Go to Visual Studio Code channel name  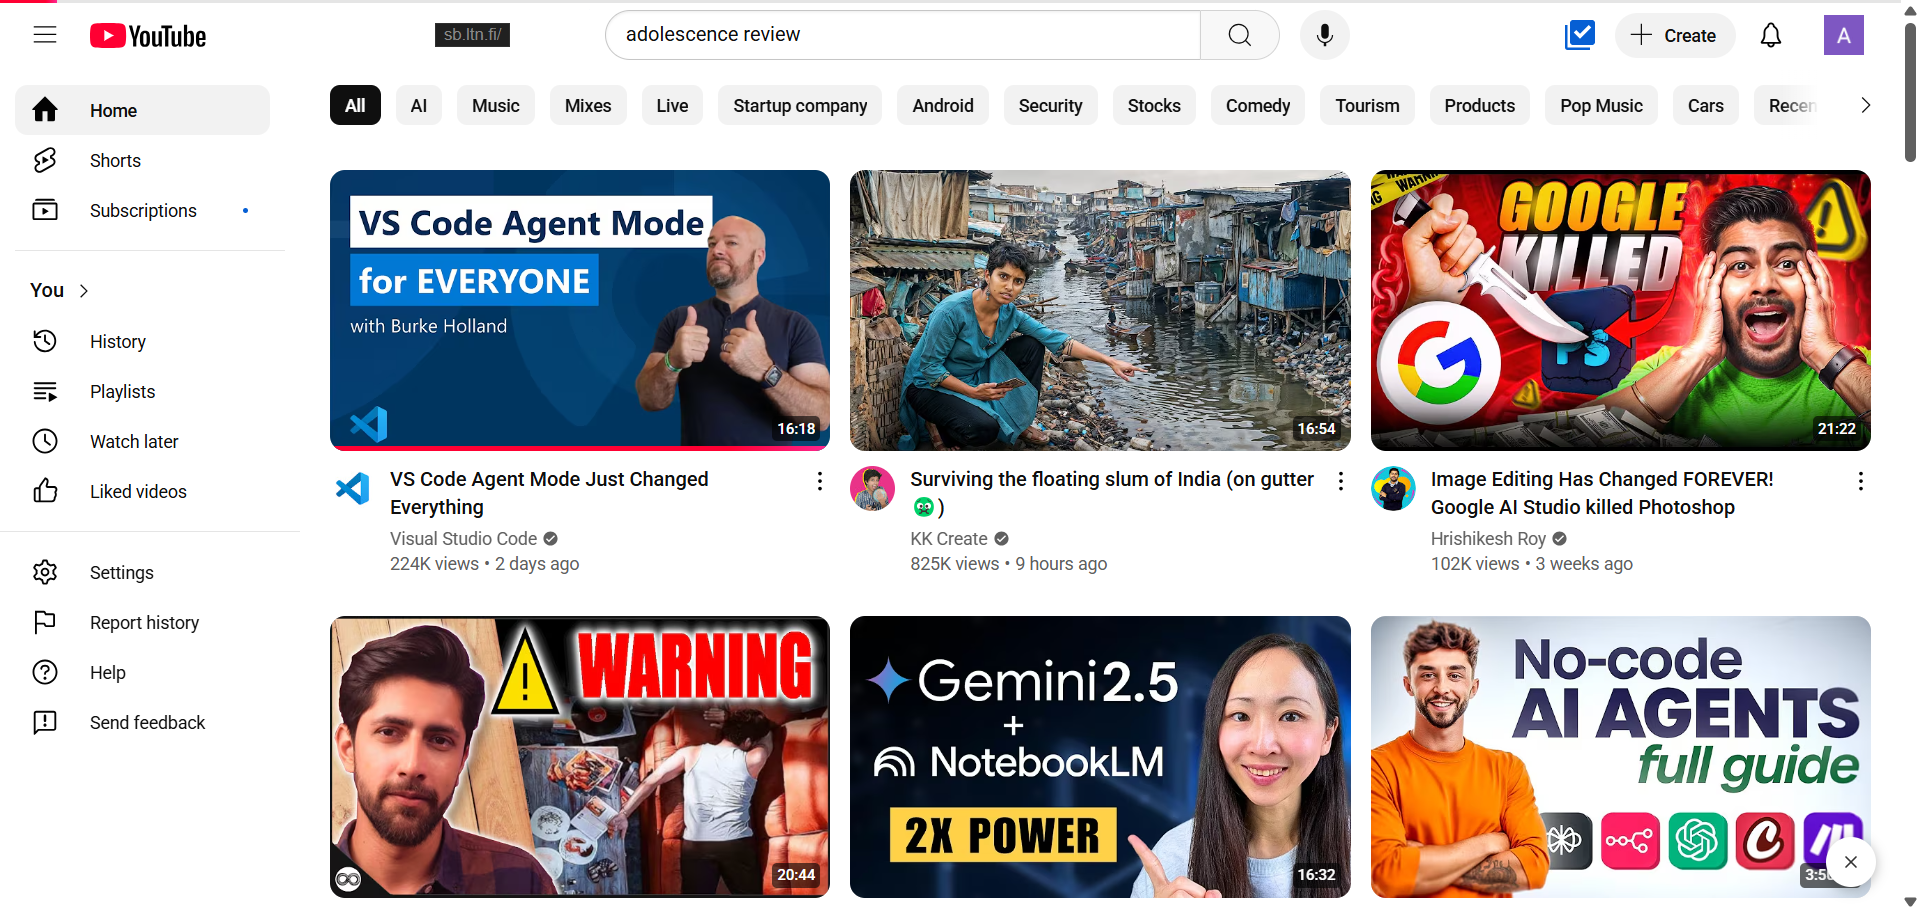pos(464,539)
